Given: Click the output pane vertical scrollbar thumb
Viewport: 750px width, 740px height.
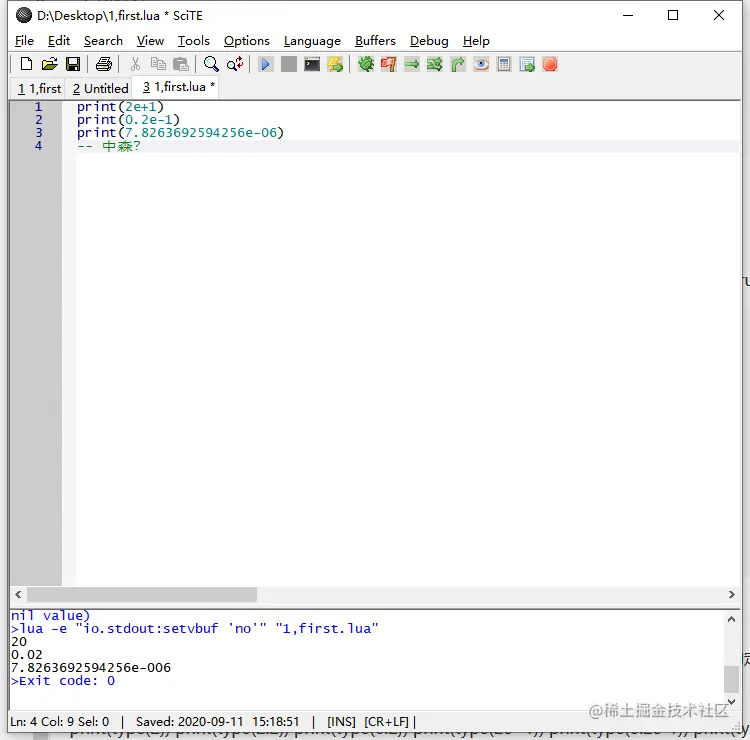Looking at the screenshot, I should [731, 679].
